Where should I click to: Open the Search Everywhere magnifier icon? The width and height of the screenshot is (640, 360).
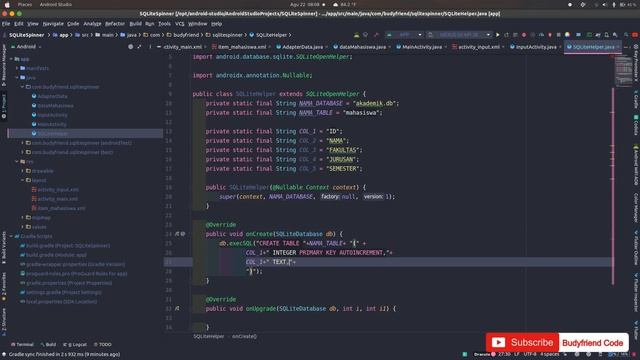[626, 35]
